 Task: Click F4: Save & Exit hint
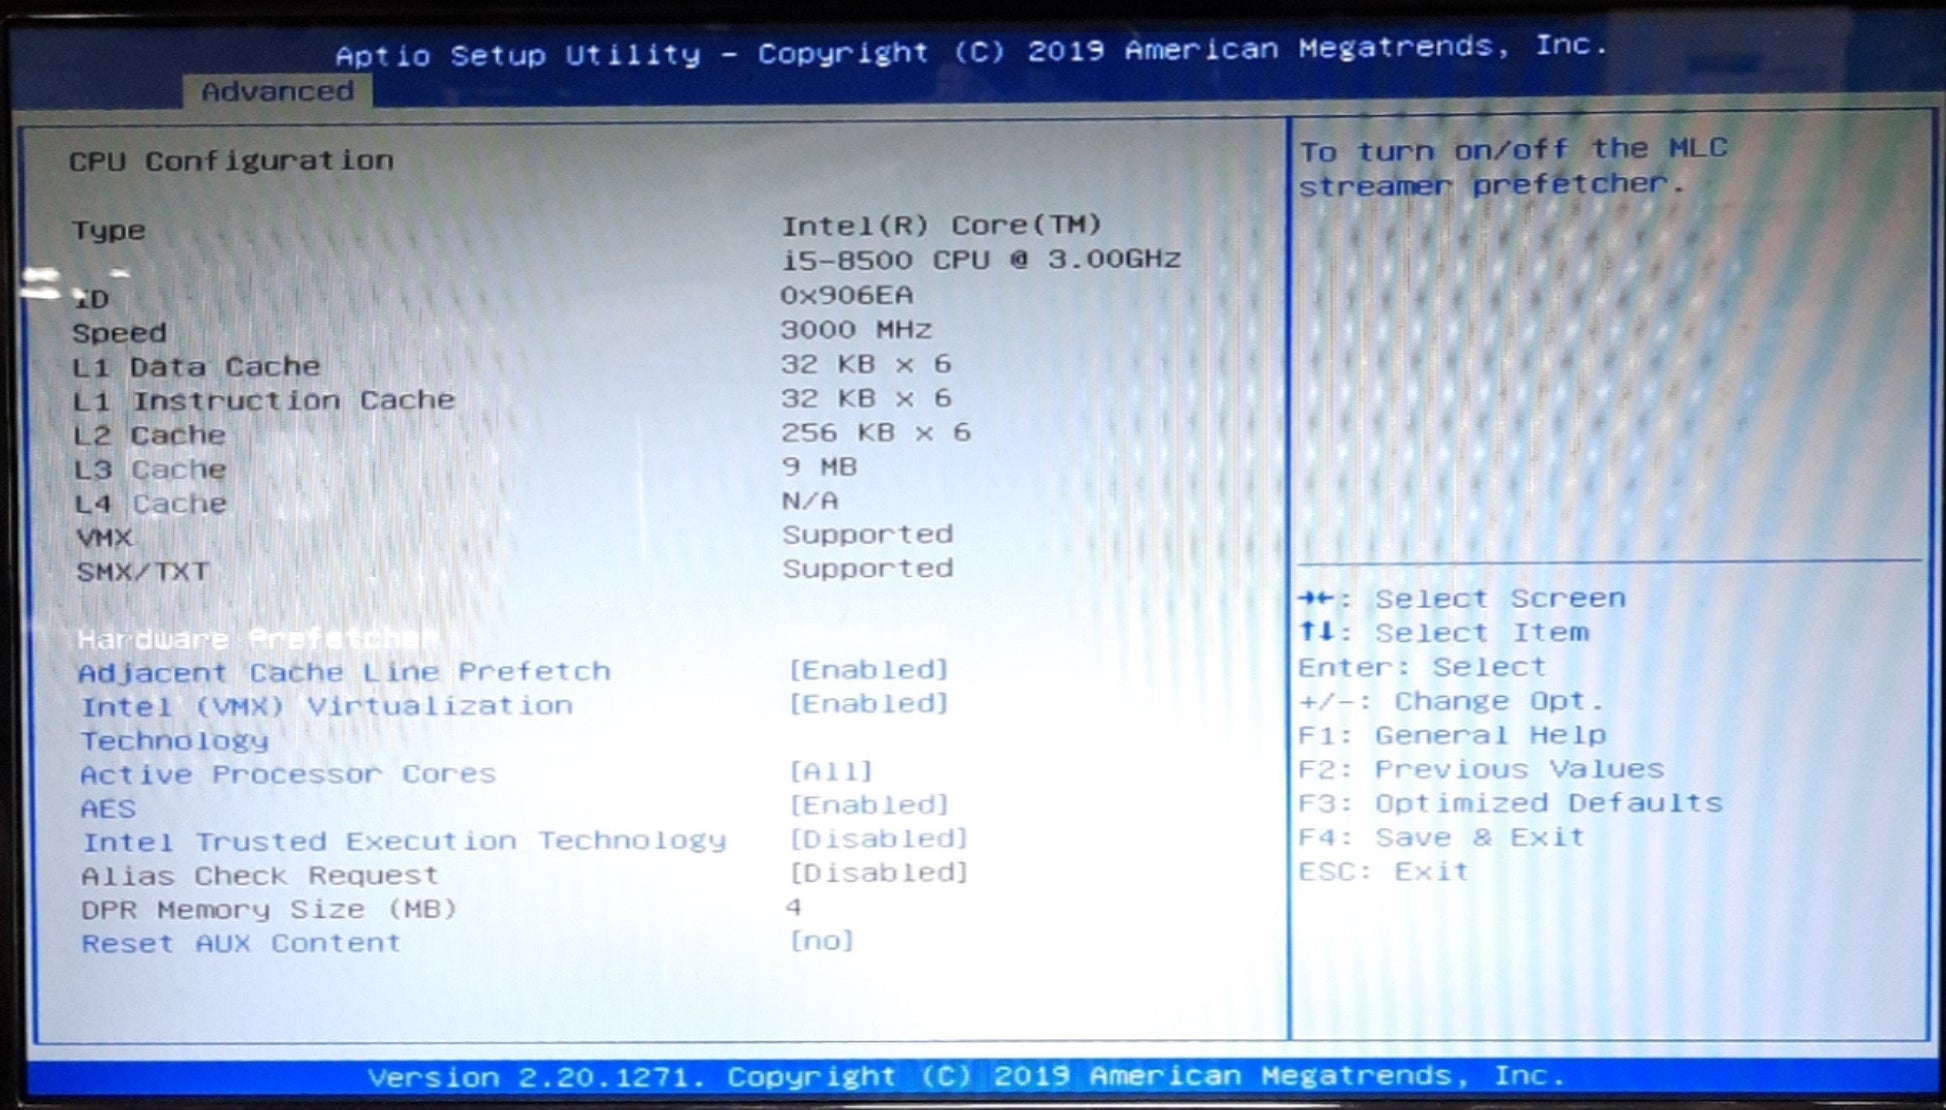click(x=1441, y=837)
